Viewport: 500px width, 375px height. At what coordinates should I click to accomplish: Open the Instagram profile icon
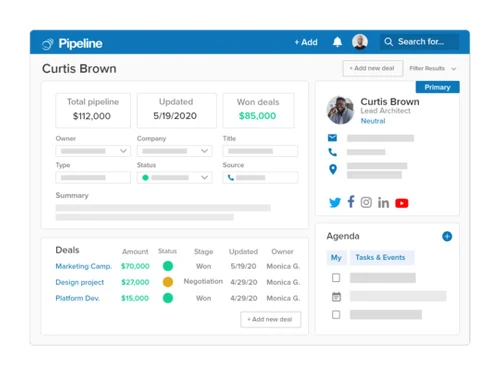point(366,202)
